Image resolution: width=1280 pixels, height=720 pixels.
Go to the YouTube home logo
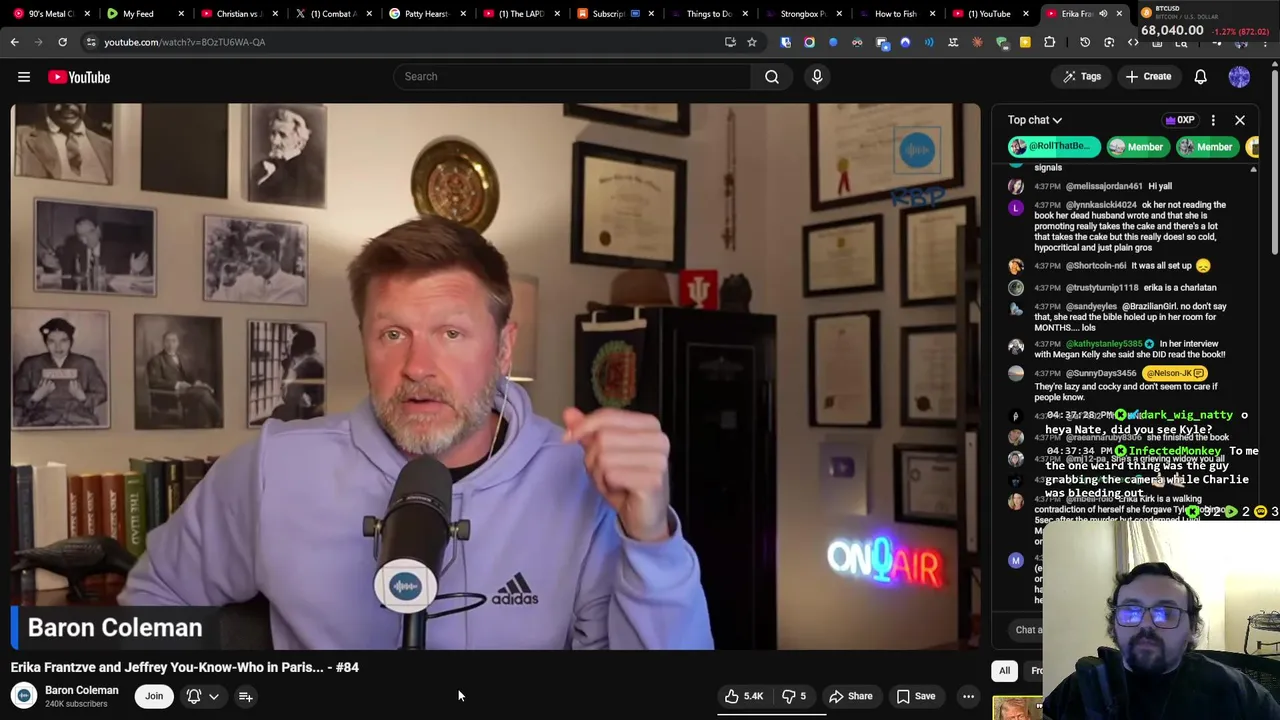(79, 77)
